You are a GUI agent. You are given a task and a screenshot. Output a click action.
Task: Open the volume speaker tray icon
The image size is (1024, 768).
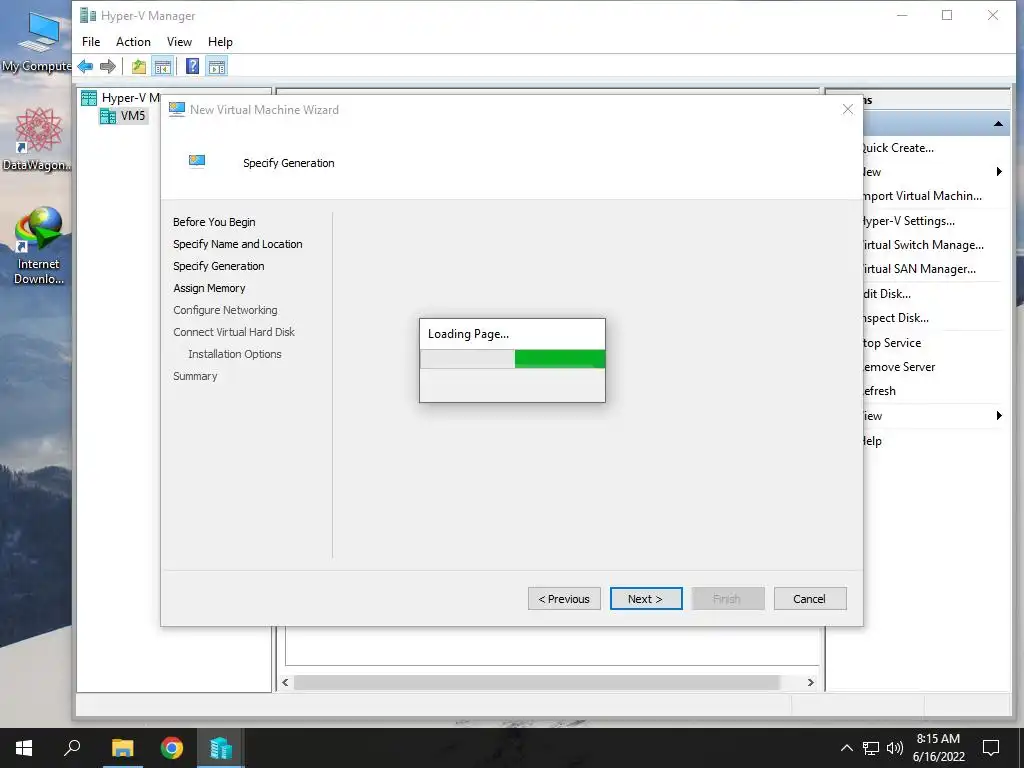coord(895,748)
